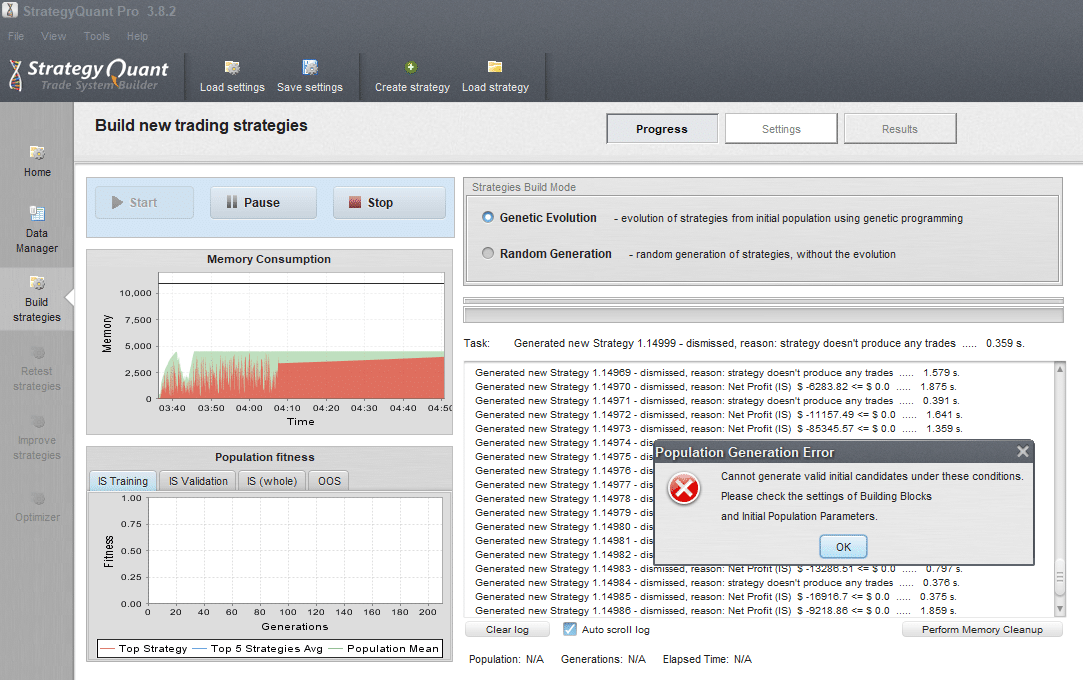Click the Population: N/A status text
Screen dimensions: 1083x680
(506, 659)
